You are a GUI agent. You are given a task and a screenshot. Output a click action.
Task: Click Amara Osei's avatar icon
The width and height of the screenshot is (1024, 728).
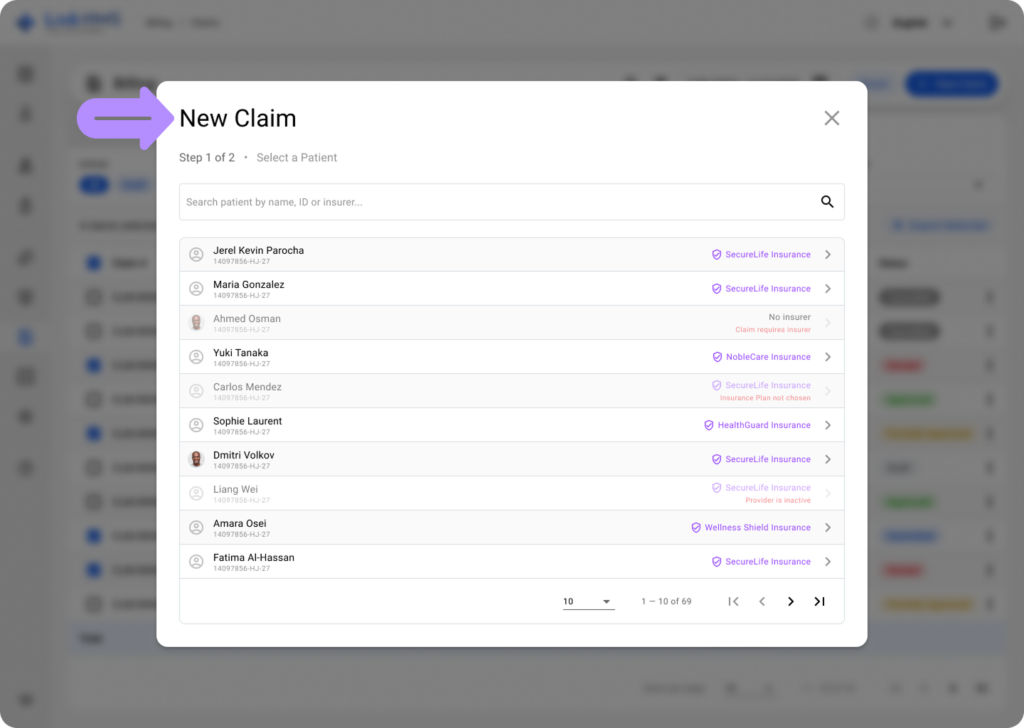point(196,528)
